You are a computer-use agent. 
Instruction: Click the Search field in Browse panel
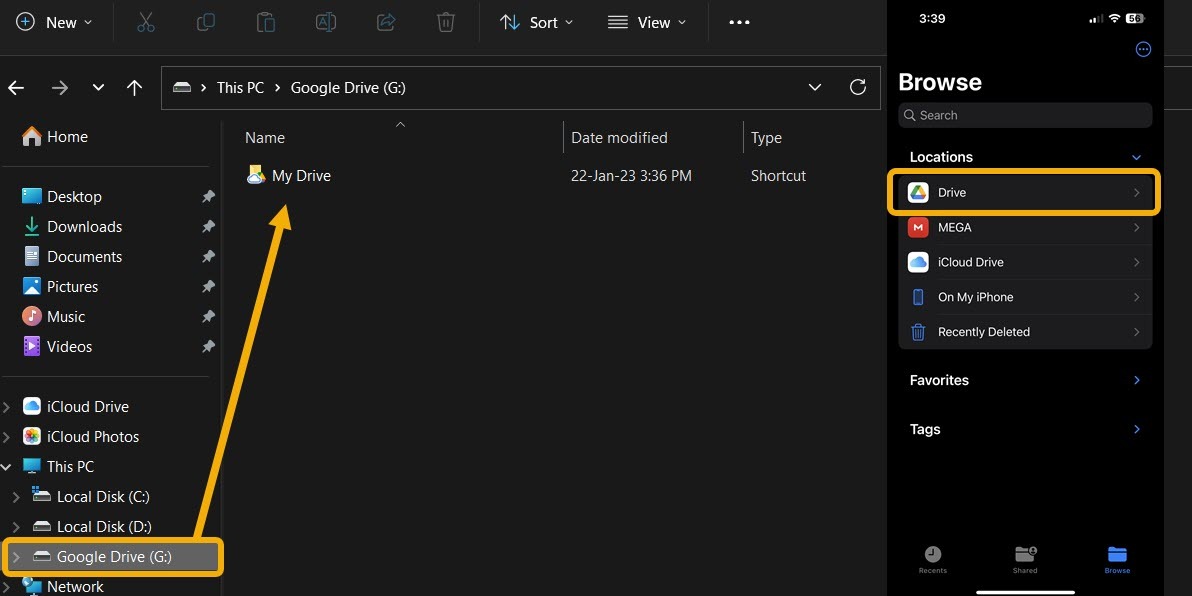1024,115
